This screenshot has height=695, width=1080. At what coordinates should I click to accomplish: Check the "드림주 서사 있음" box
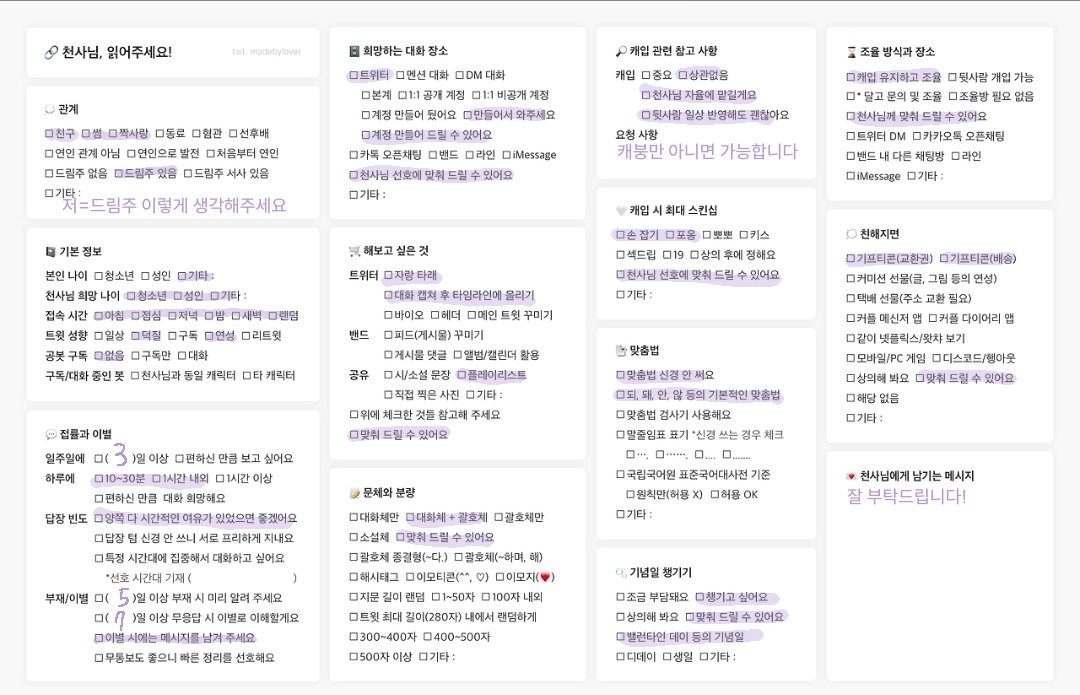tap(187, 174)
